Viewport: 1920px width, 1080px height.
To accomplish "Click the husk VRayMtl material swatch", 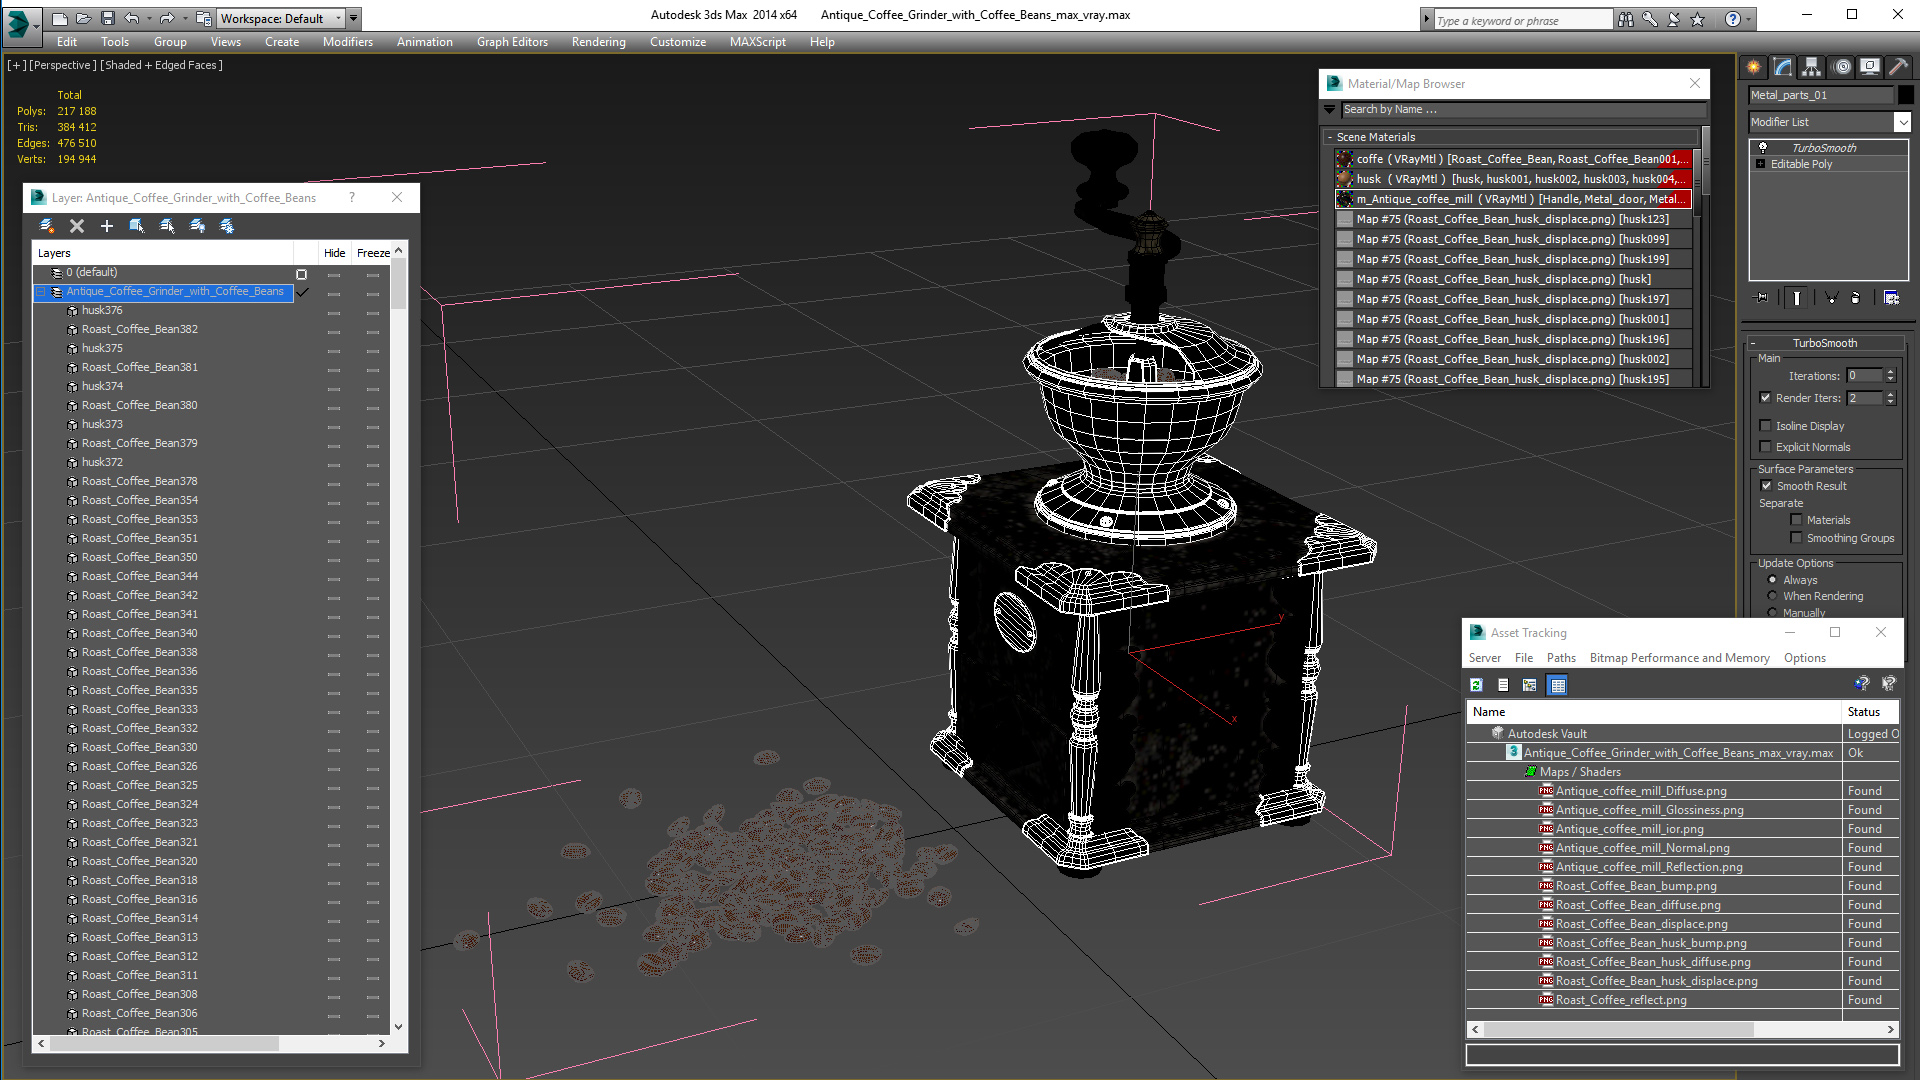I will 1345,179.
